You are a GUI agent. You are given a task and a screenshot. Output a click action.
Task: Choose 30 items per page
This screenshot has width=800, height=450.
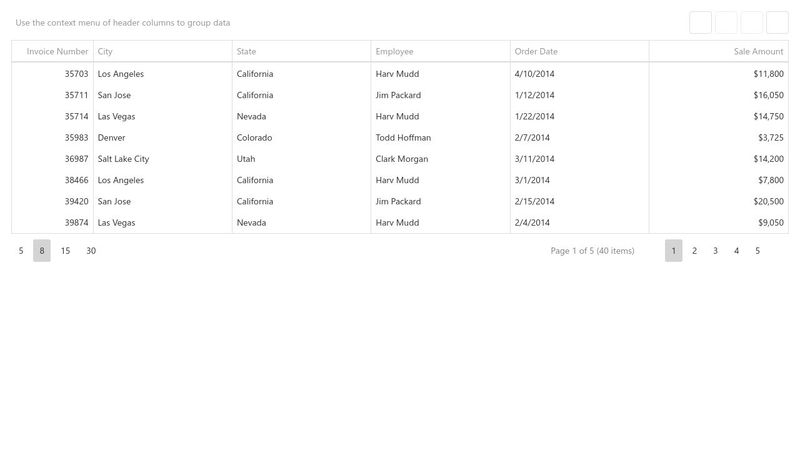91,251
